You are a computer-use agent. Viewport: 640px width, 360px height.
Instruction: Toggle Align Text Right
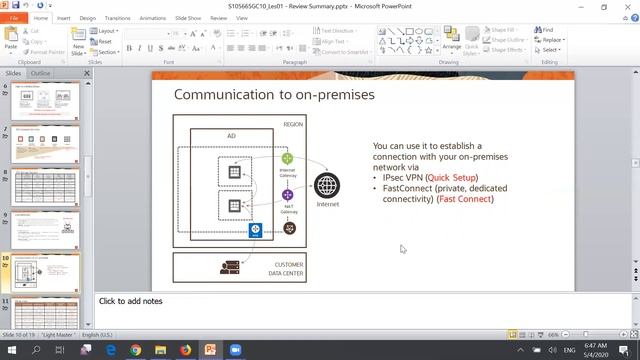[252, 48]
